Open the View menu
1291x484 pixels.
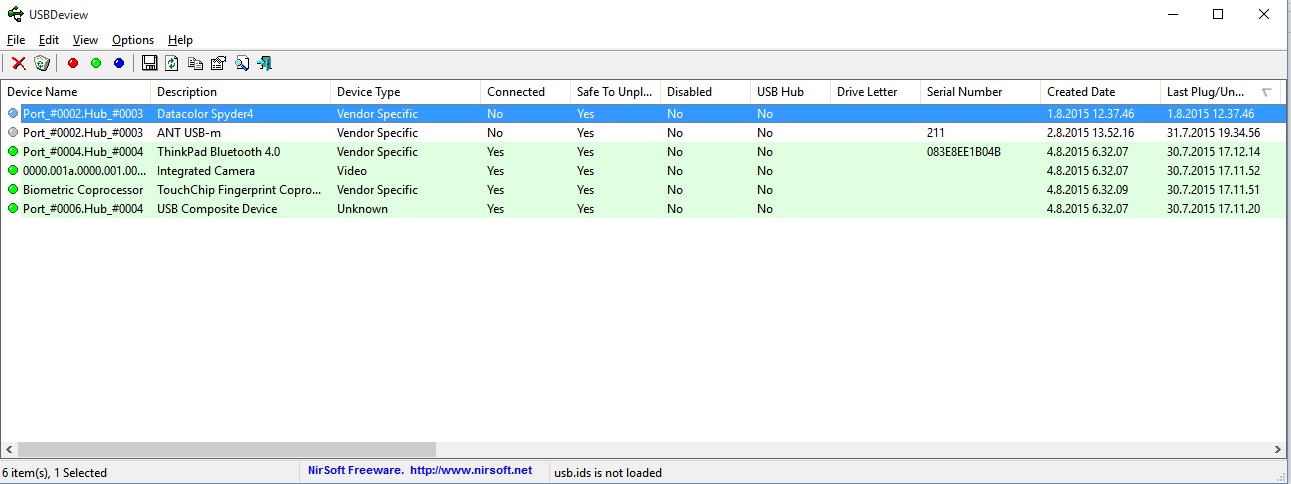tap(85, 40)
